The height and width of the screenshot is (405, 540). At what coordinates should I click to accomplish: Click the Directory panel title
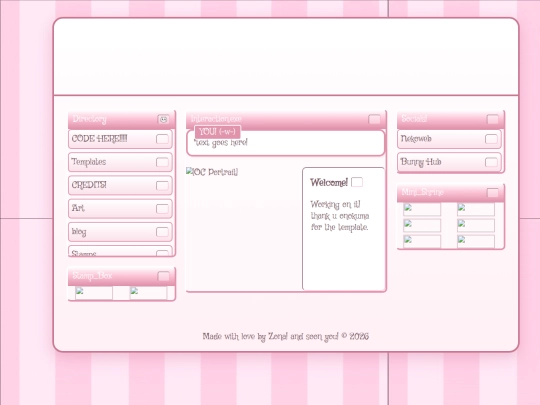click(x=90, y=119)
